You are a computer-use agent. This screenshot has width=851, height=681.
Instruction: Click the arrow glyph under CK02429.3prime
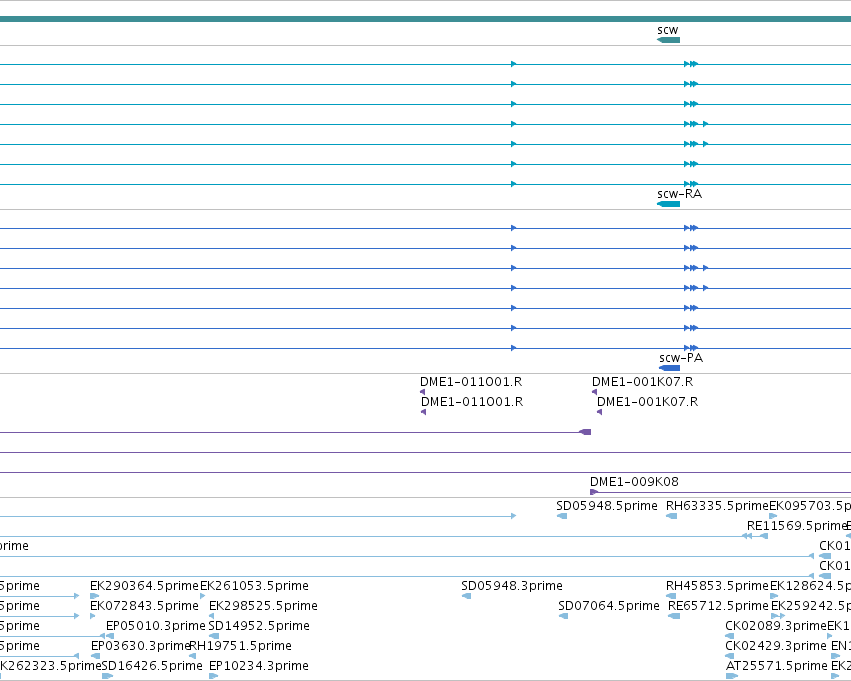730,656
